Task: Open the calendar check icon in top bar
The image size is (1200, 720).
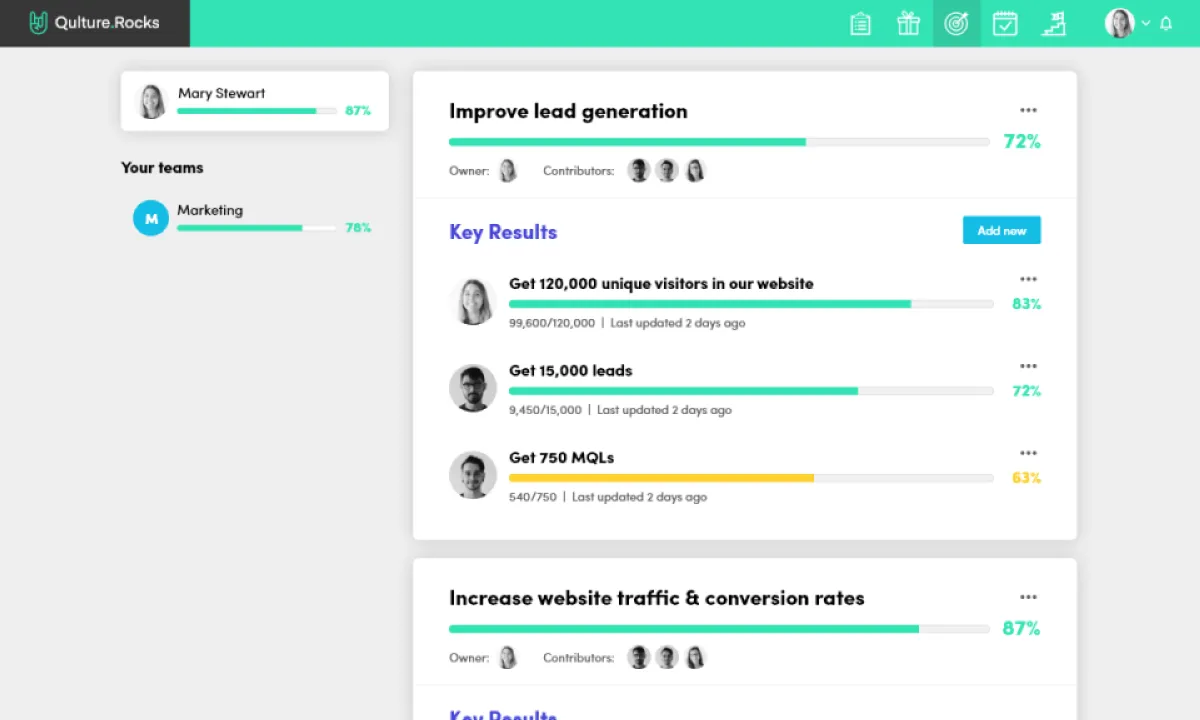Action: [x=1005, y=23]
